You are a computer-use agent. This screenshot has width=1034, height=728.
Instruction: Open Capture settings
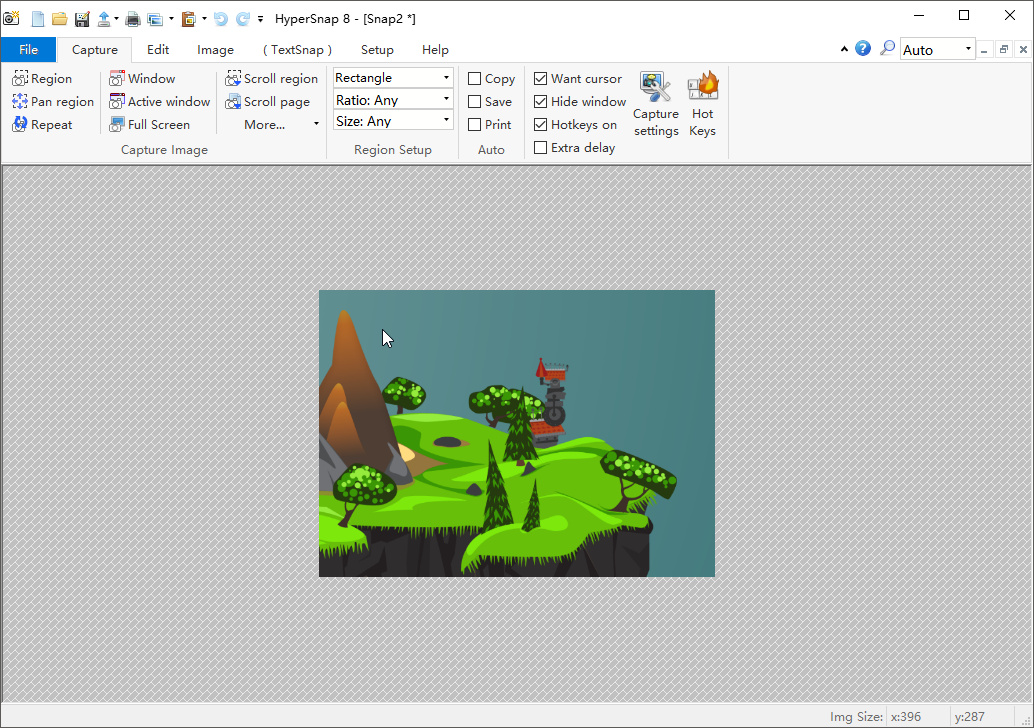(x=655, y=104)
